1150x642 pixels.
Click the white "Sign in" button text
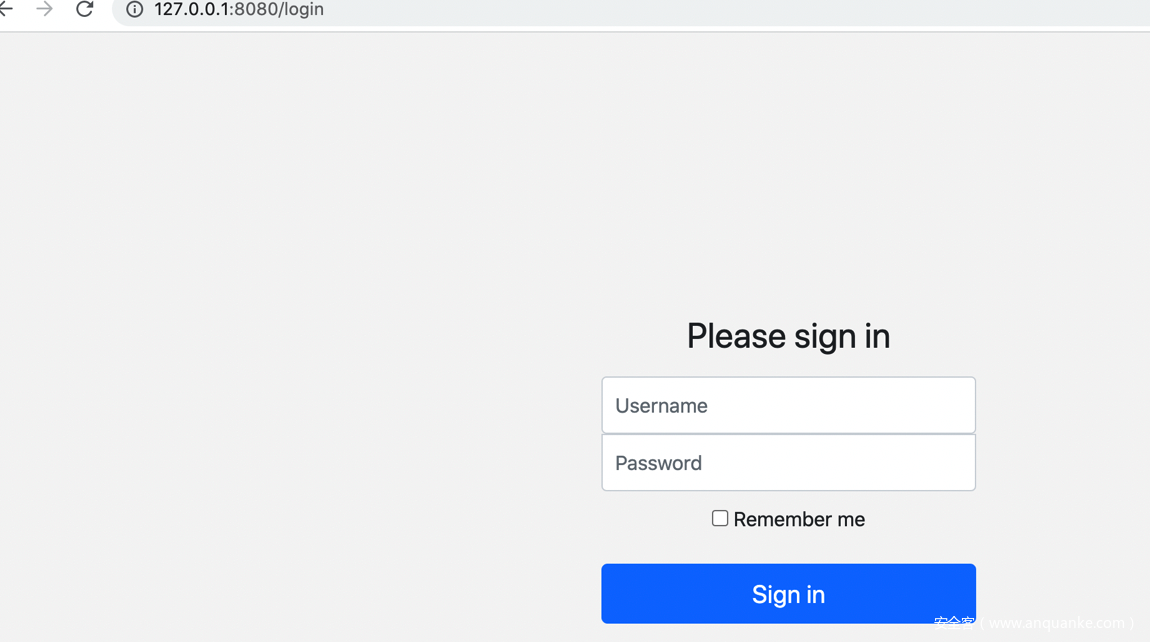[788, 595]
